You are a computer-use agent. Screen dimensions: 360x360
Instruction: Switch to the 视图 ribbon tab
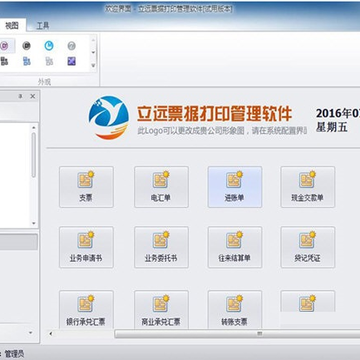pyautogui.click(x=12, y=25)
